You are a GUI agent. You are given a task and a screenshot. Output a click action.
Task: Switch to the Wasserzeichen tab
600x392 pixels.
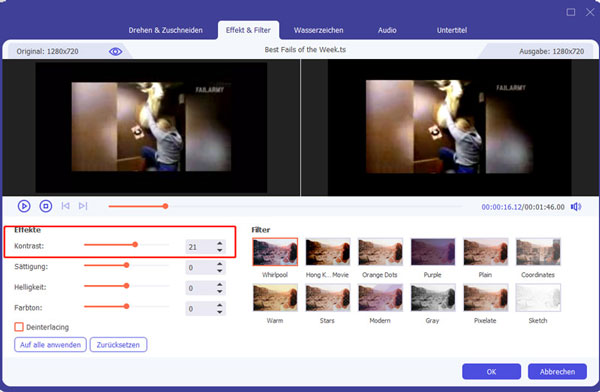click(x=318, y=30)
